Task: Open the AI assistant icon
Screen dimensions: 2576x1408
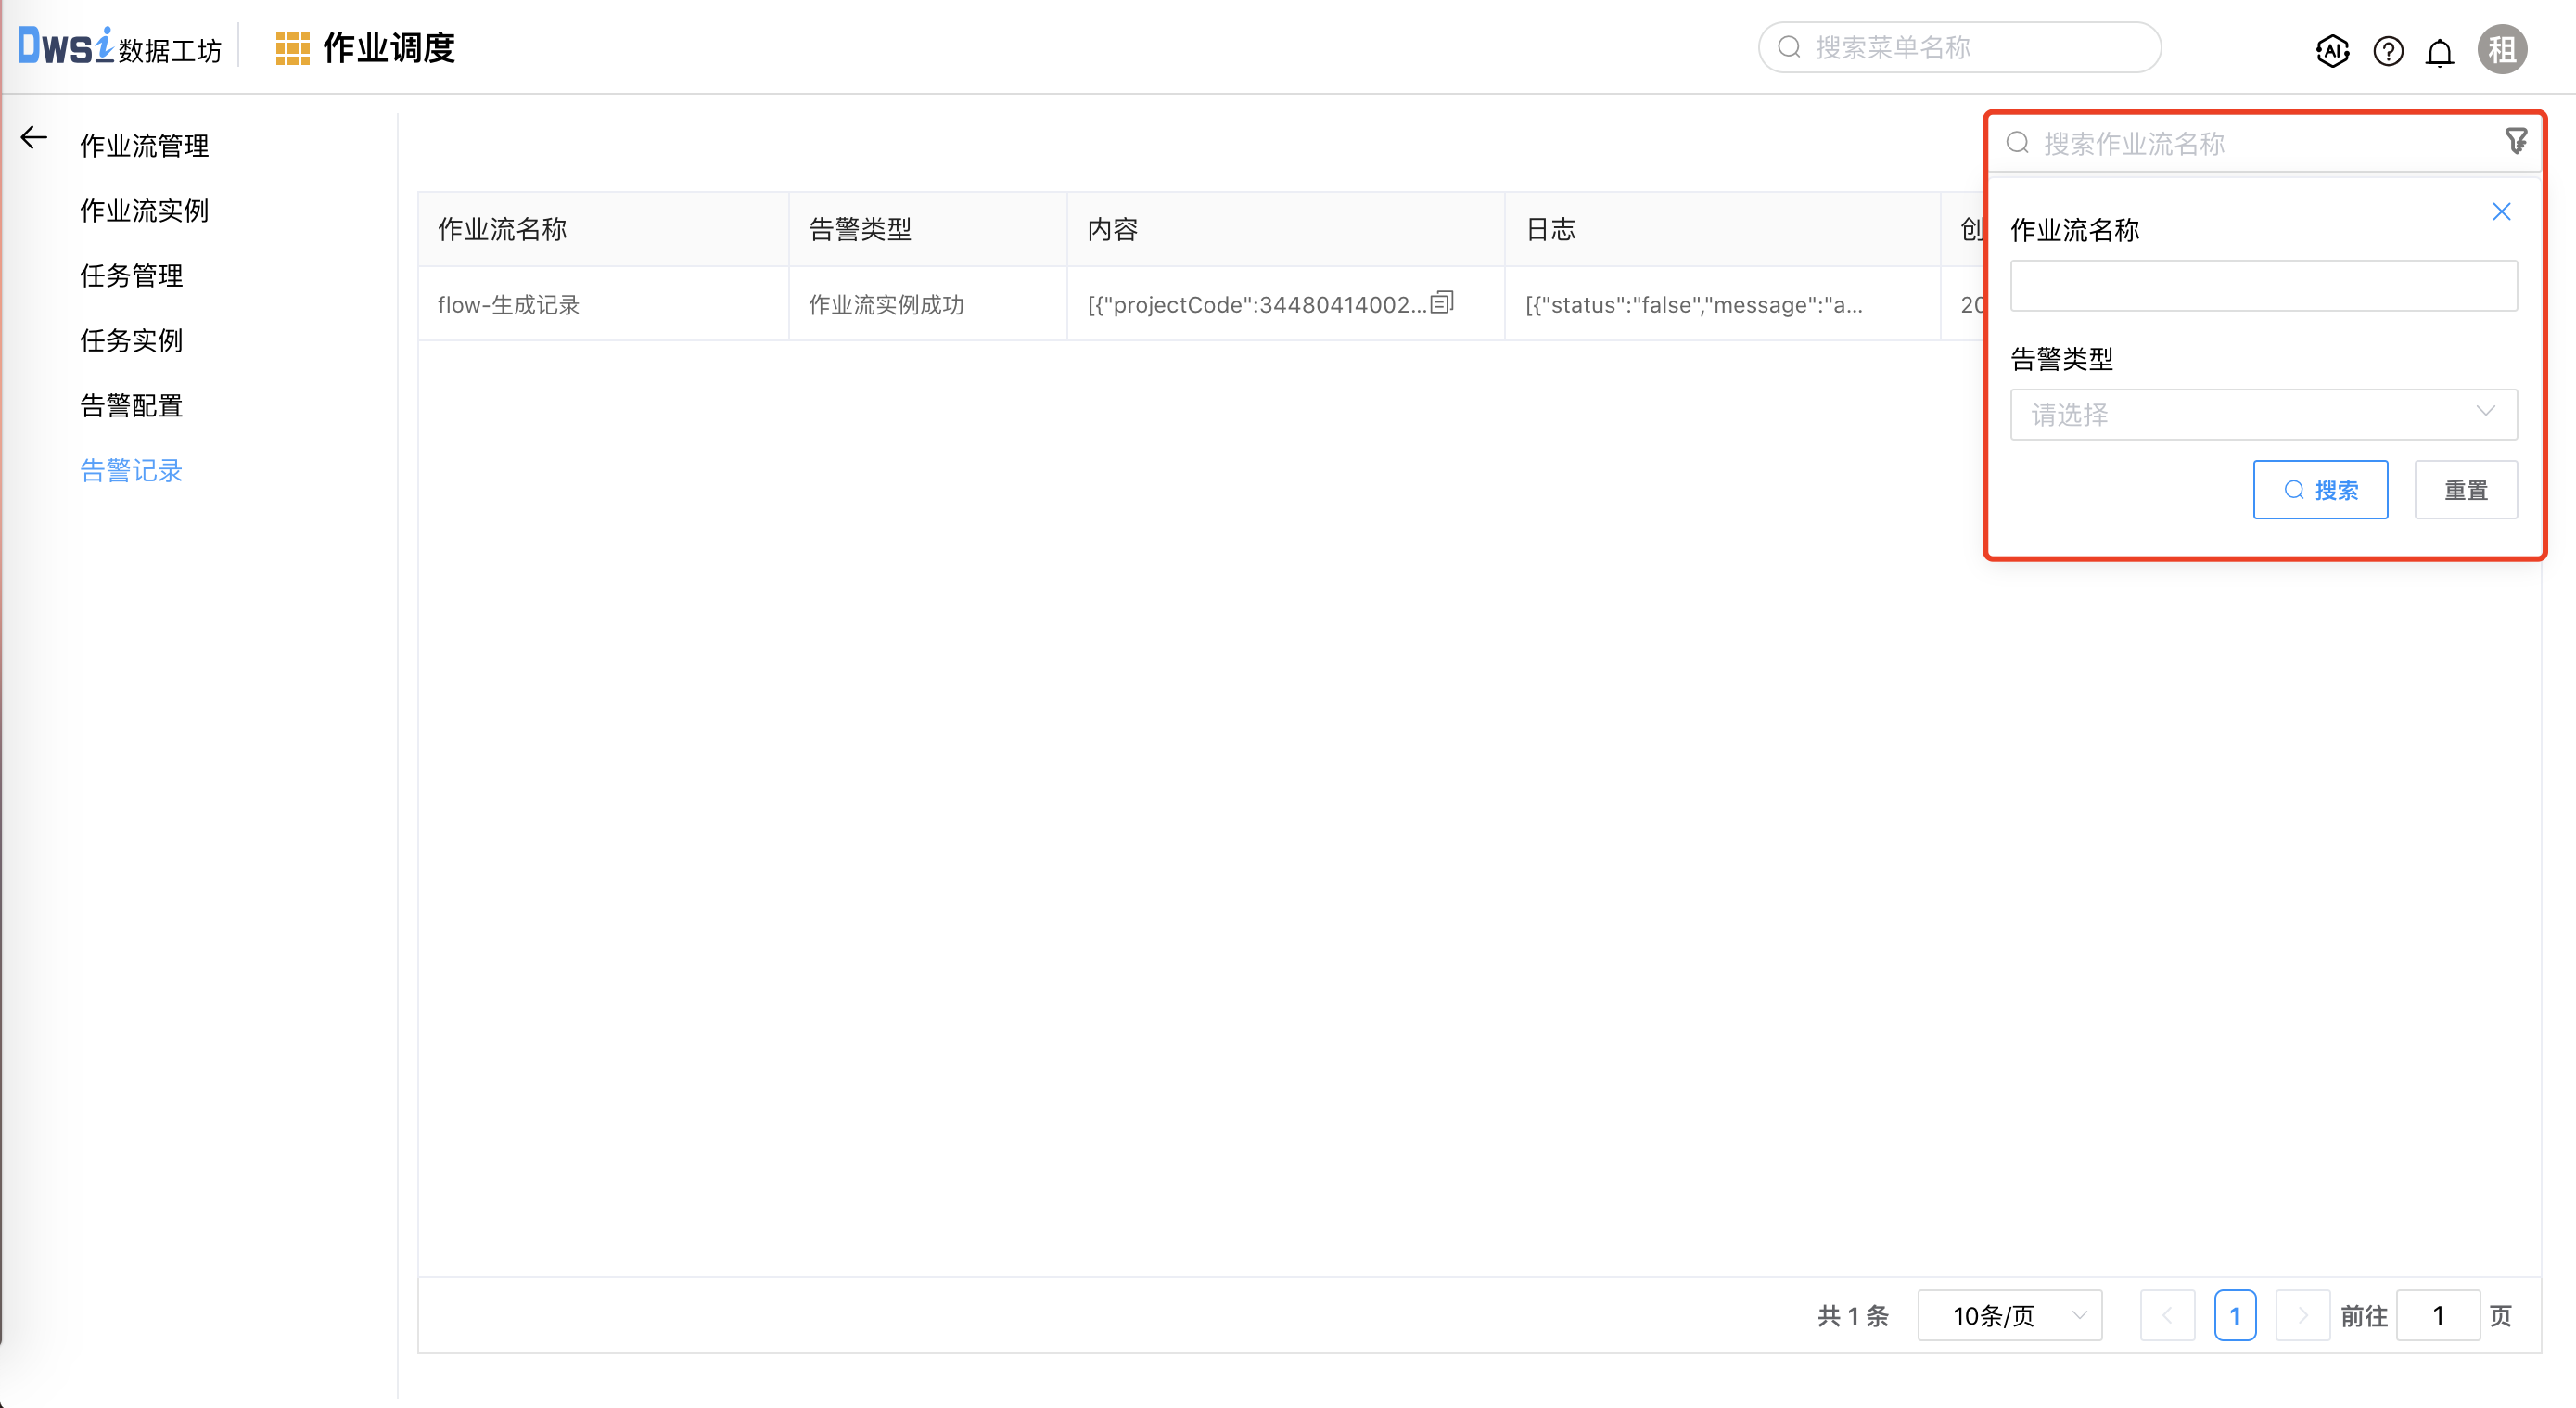Action: click(x=2332, y=51)
